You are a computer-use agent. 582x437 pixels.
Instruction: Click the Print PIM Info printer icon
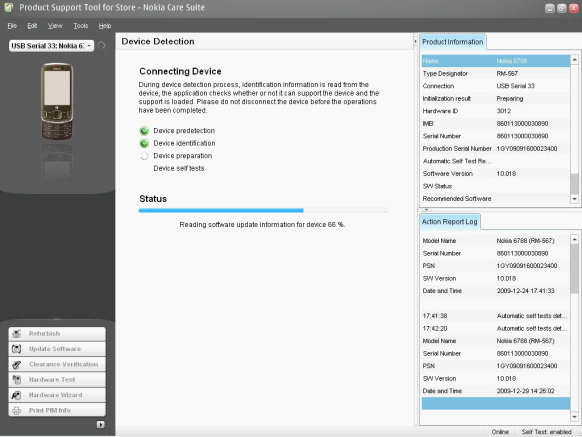coord(16,410)
